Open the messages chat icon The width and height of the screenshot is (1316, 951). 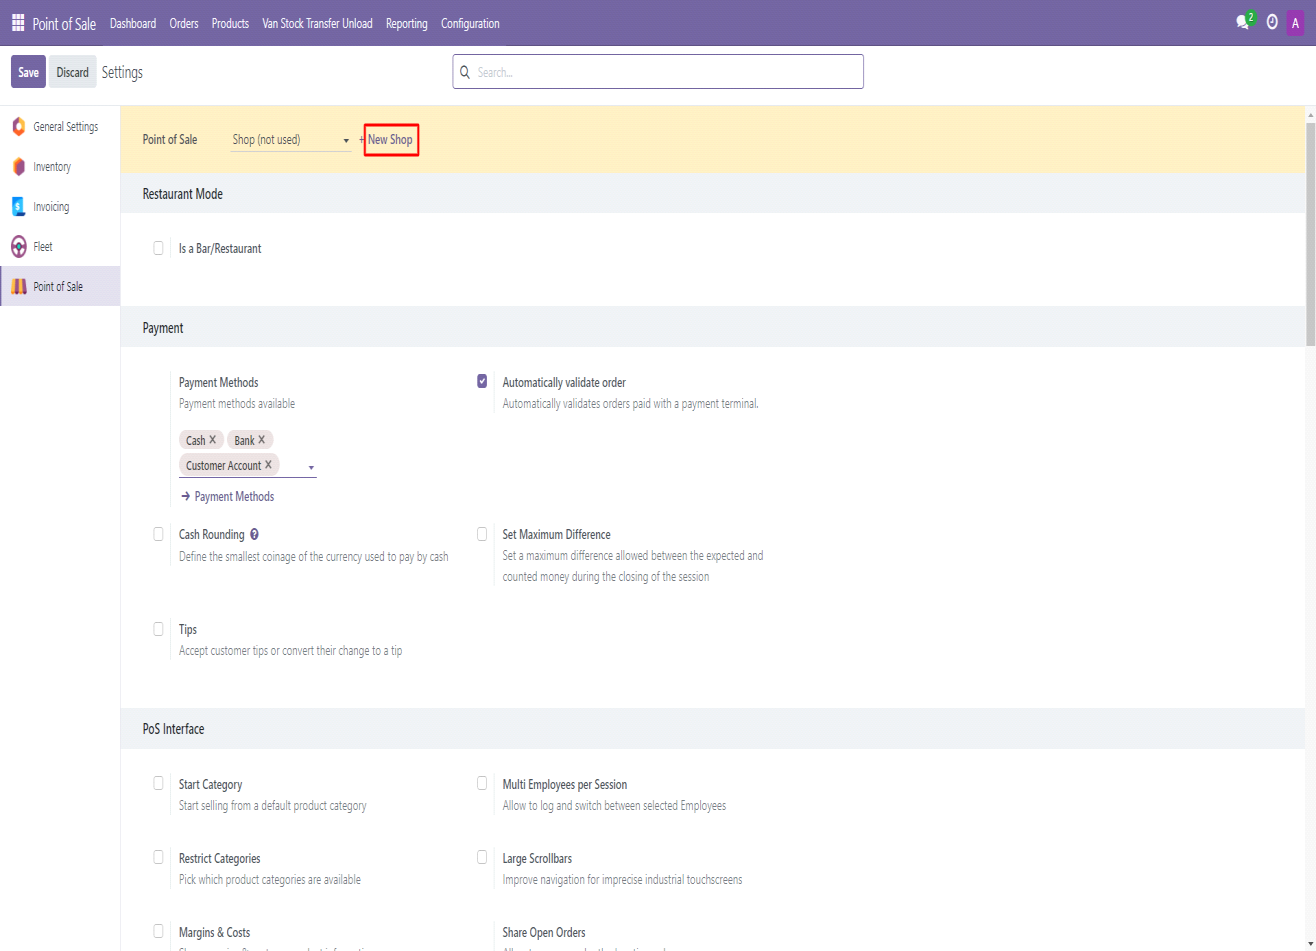1243,22
